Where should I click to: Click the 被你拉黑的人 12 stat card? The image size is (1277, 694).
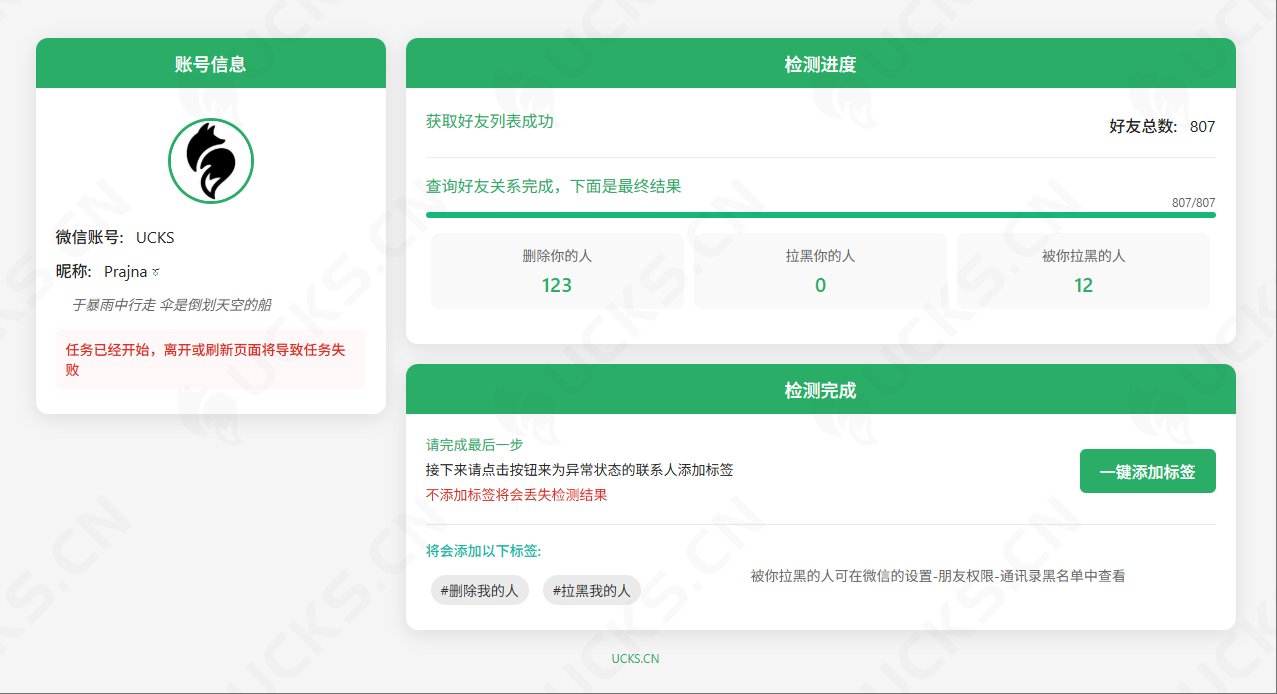pyautogui.click(x=1083, y=271)
